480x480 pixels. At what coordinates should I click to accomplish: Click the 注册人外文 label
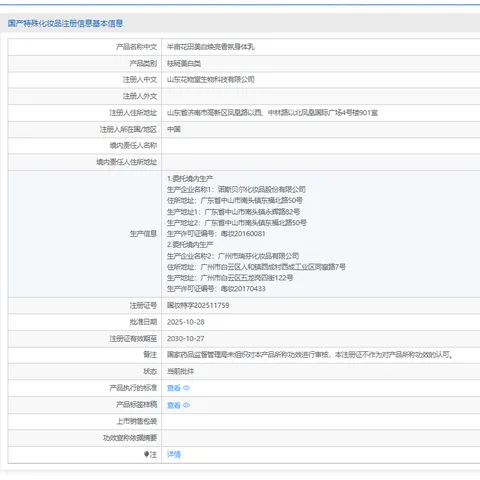[x=140, y=96]
